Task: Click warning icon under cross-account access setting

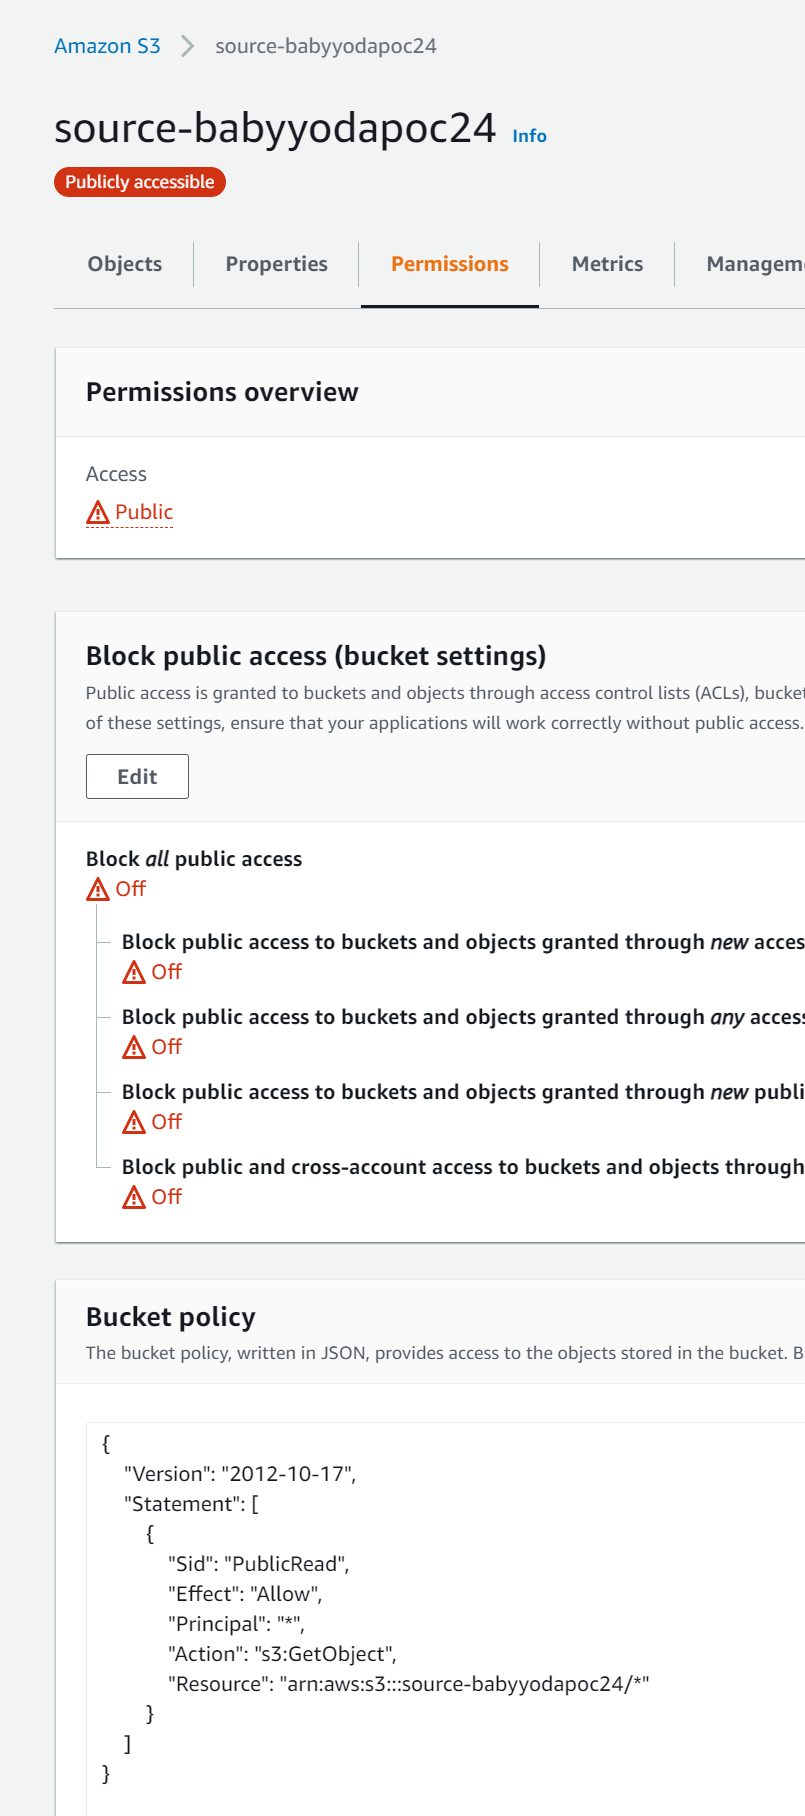Action: tap(134, 1197)
